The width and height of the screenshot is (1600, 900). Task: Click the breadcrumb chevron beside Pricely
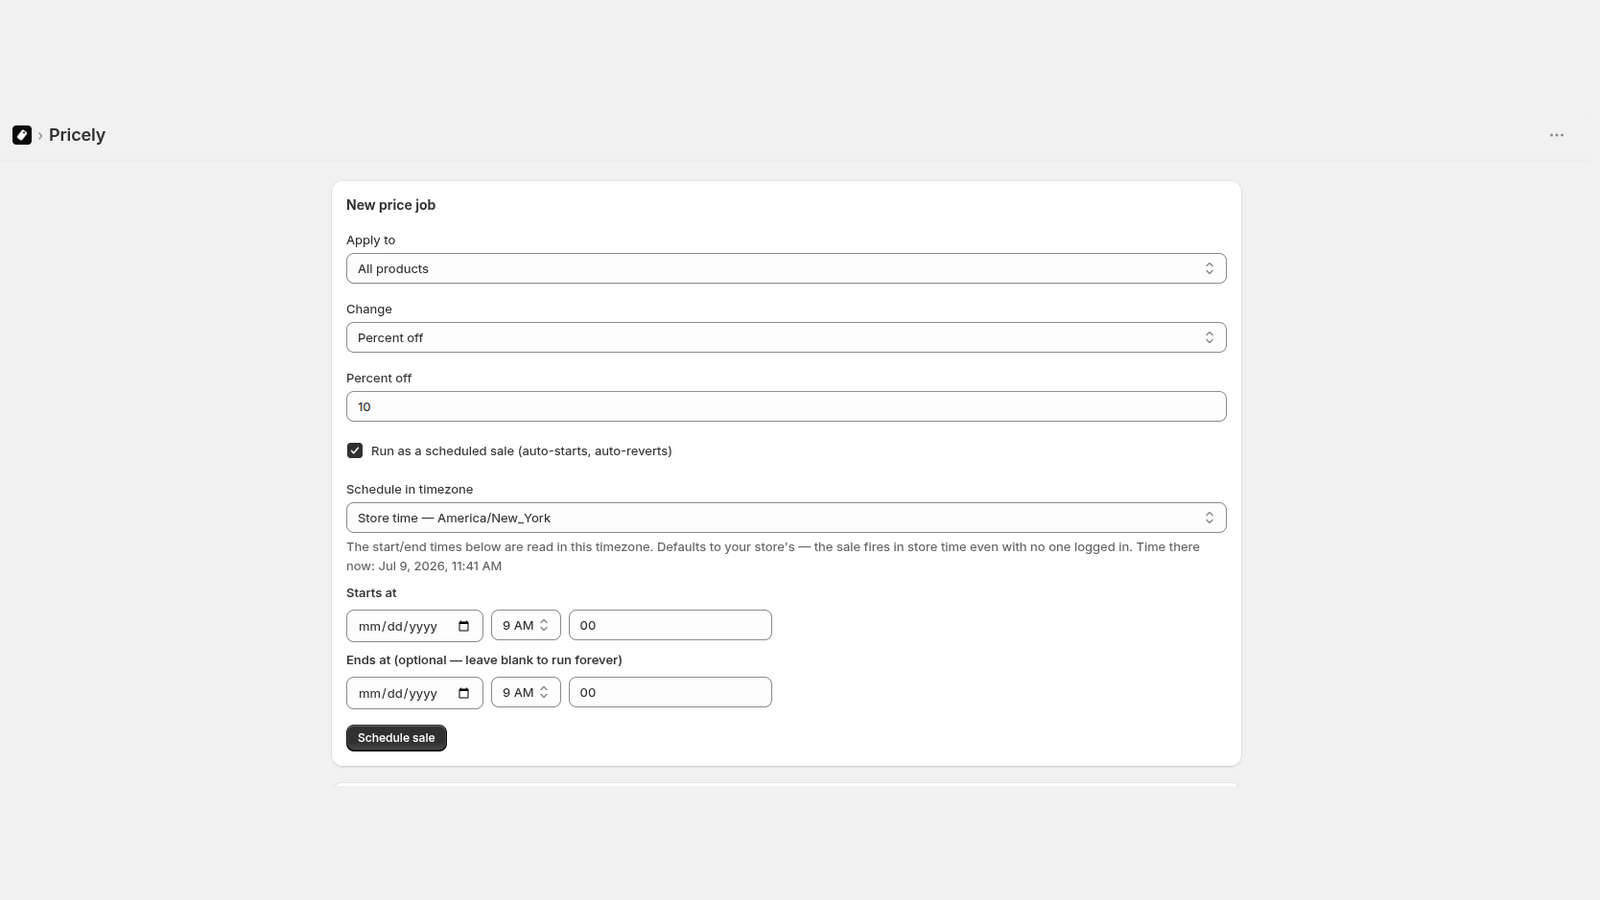[40, 135]
